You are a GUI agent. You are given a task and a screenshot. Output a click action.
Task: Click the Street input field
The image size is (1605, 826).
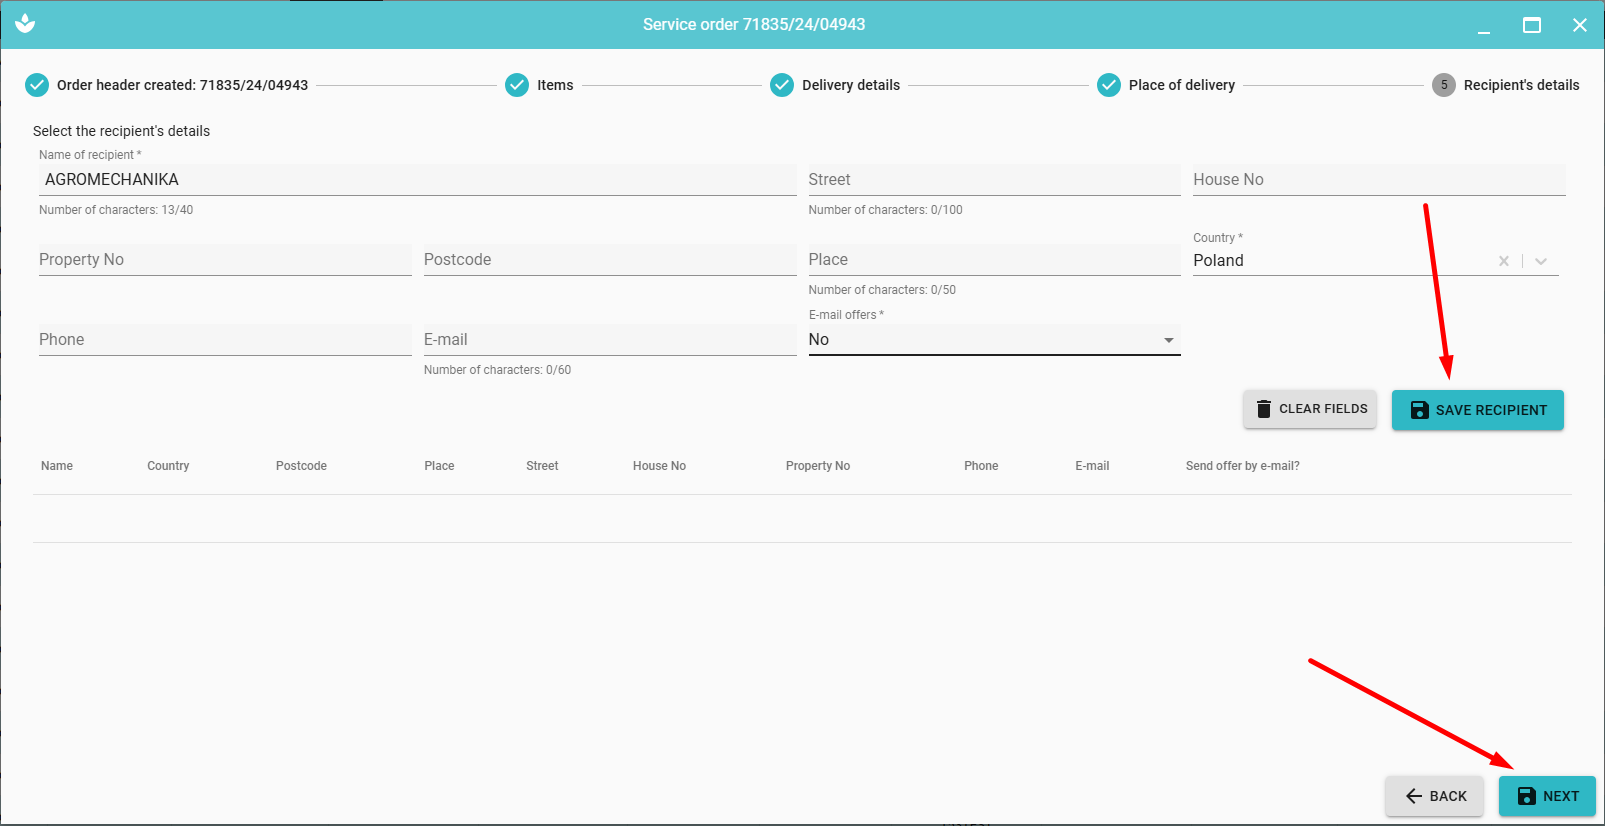coord(993,180)
